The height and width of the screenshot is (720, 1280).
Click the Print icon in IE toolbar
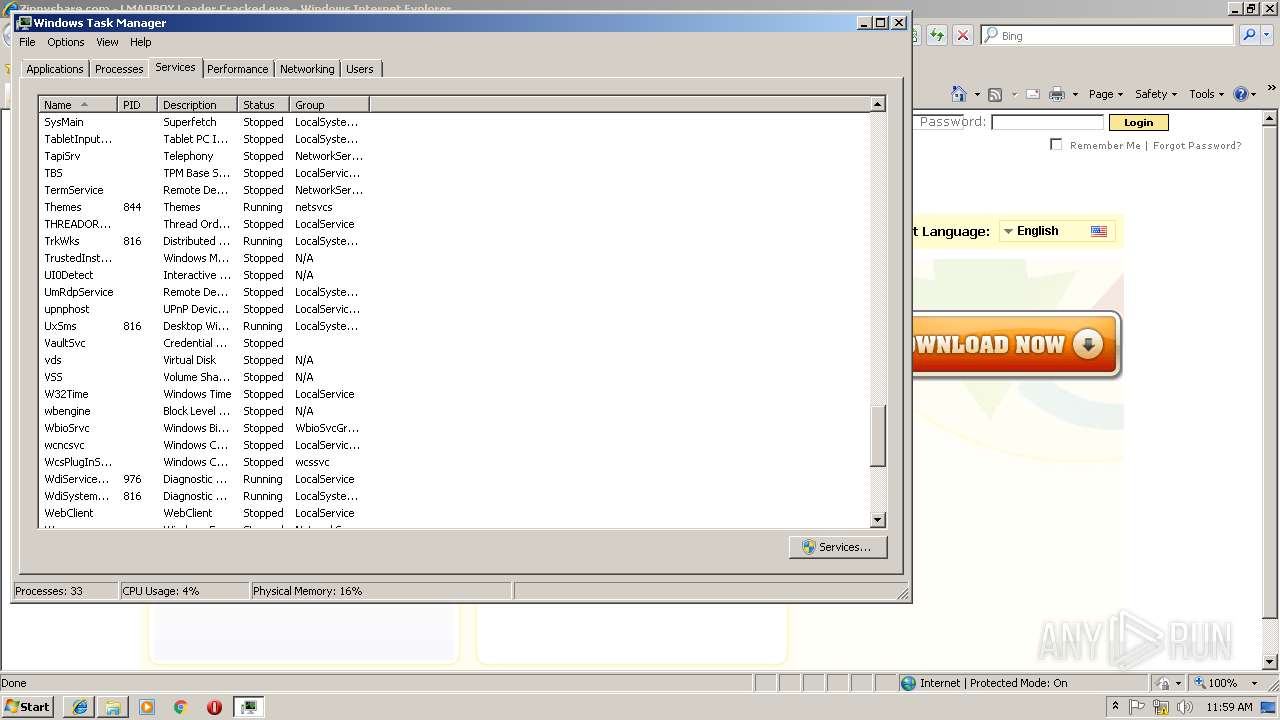pyautogui.click(x=1057, y=94)
